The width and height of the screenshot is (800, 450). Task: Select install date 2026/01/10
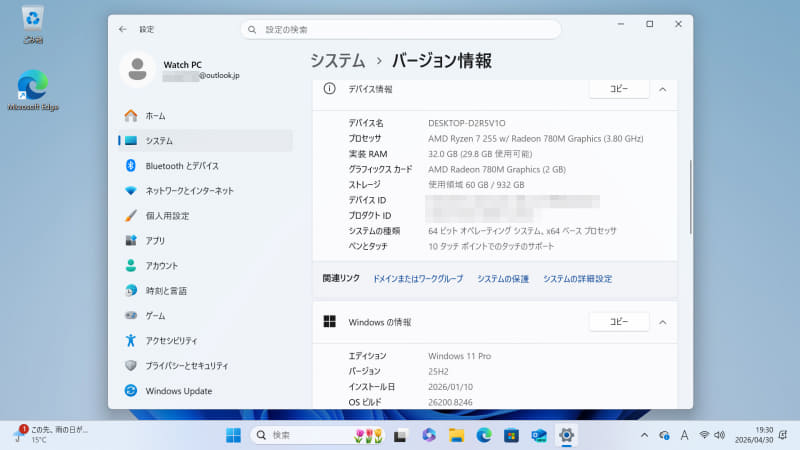coord(451,387)
